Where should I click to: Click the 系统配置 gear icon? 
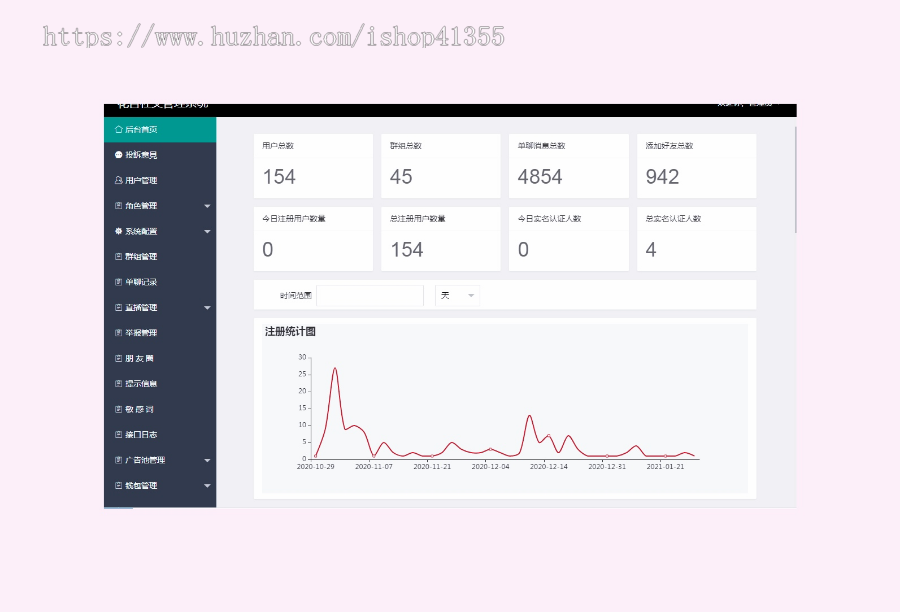pyautogui.click(x=118, y=231)
